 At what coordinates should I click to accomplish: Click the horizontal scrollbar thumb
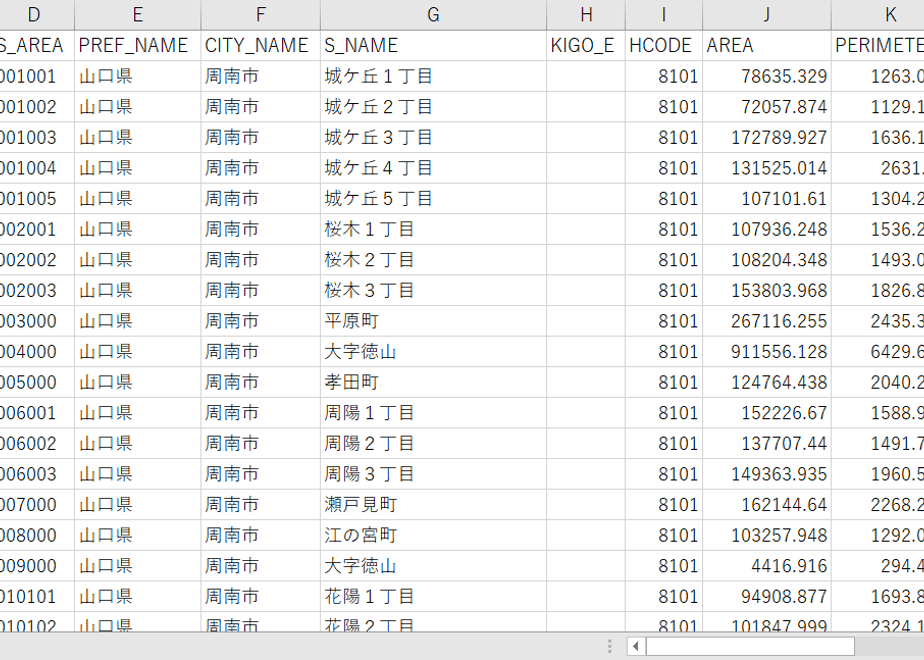(750, 646)
